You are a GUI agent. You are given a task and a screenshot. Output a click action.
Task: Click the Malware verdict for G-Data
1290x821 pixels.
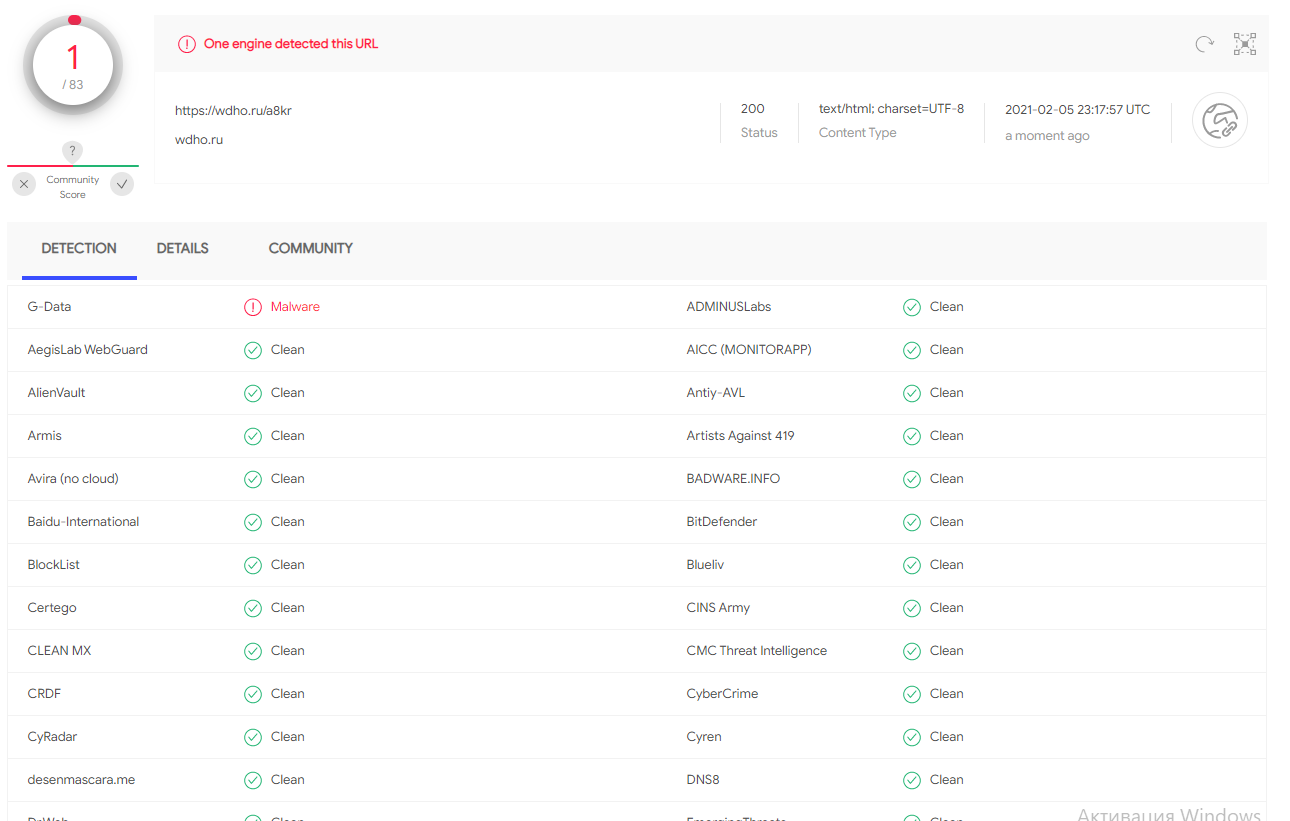pos(295,307)
